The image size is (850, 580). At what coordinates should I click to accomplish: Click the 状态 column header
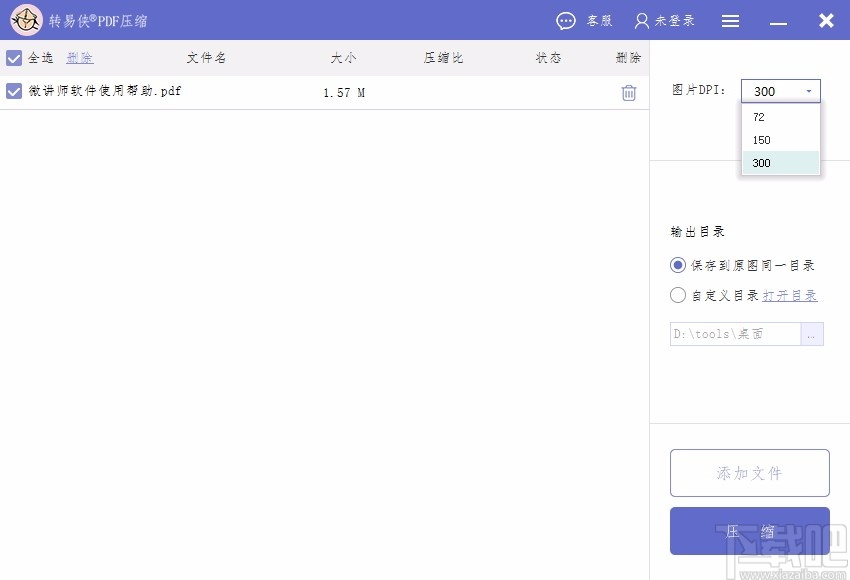547,58
